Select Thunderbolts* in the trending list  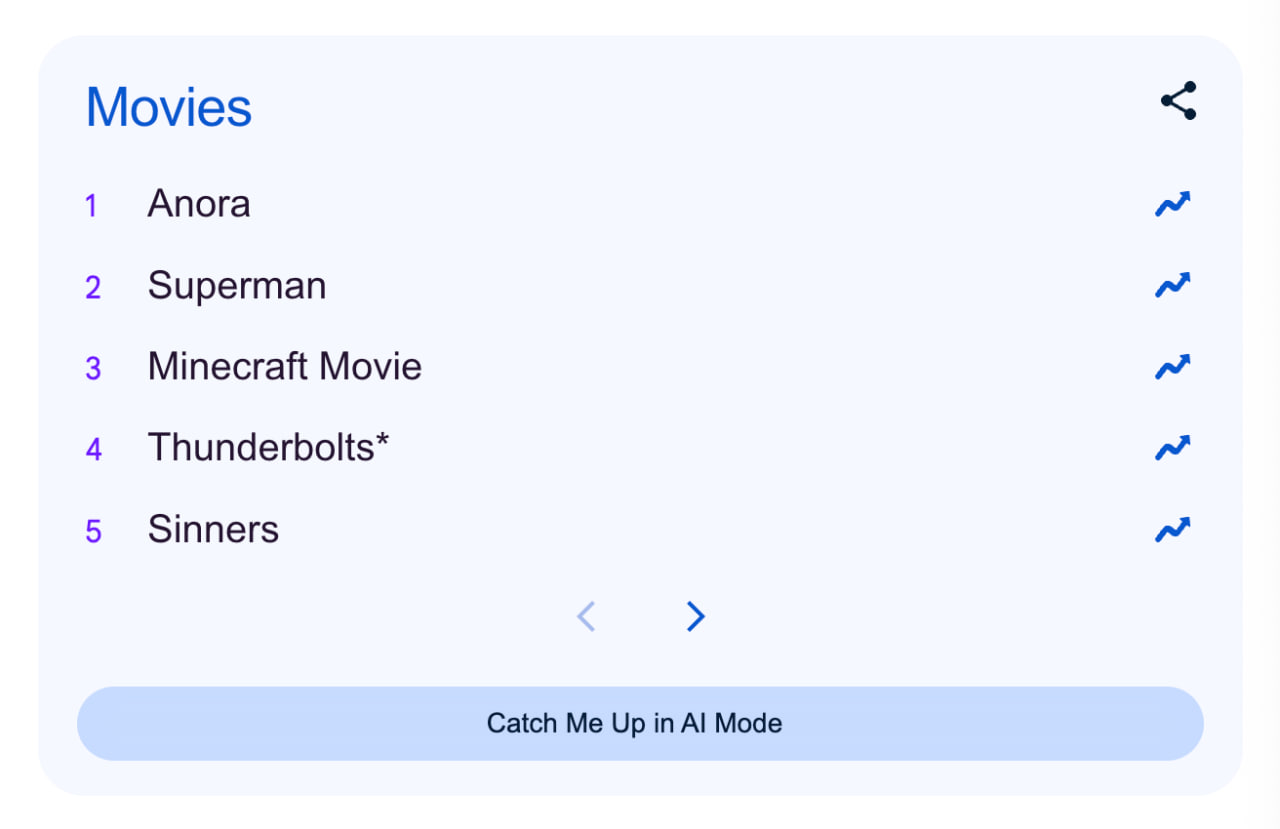pos(268,448)
